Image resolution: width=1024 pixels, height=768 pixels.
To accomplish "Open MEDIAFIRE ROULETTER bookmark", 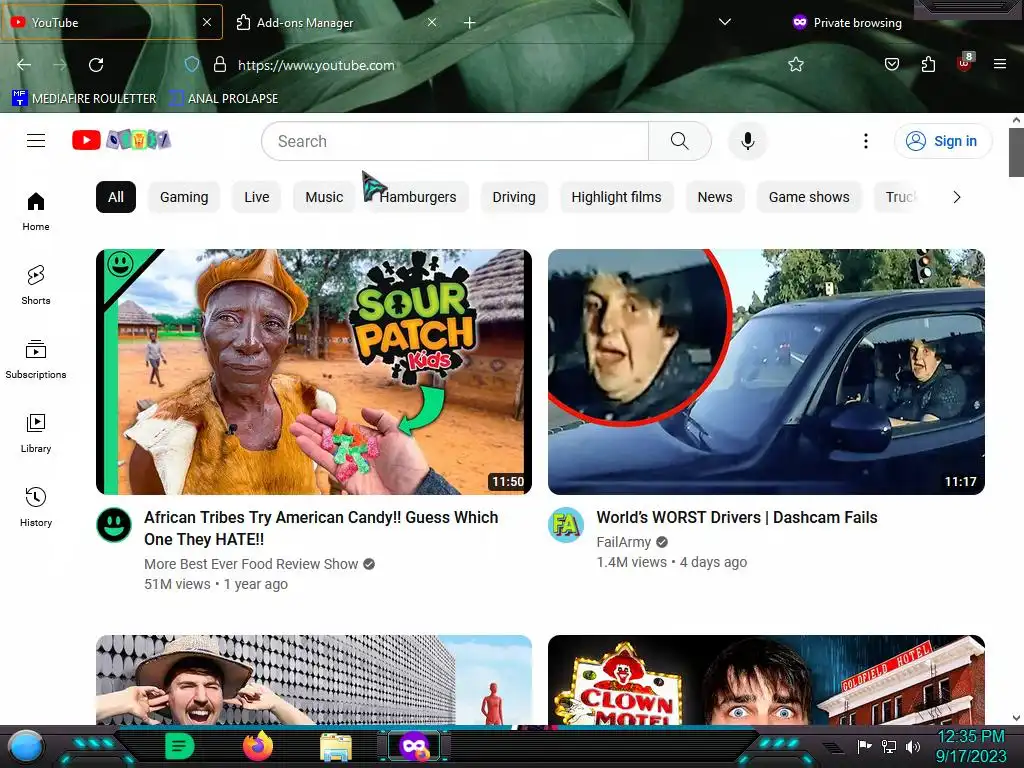I will tap(84, 99).
